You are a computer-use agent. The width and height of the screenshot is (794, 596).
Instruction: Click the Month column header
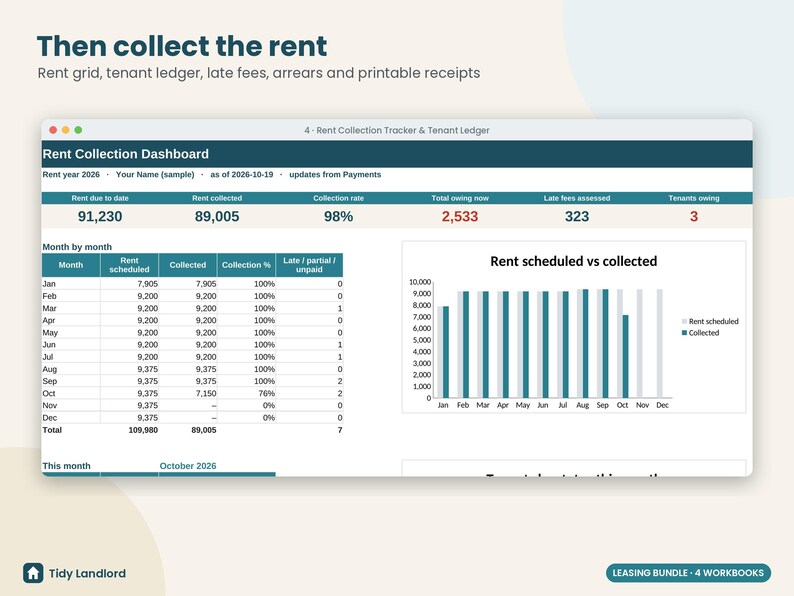pos(71,265)
